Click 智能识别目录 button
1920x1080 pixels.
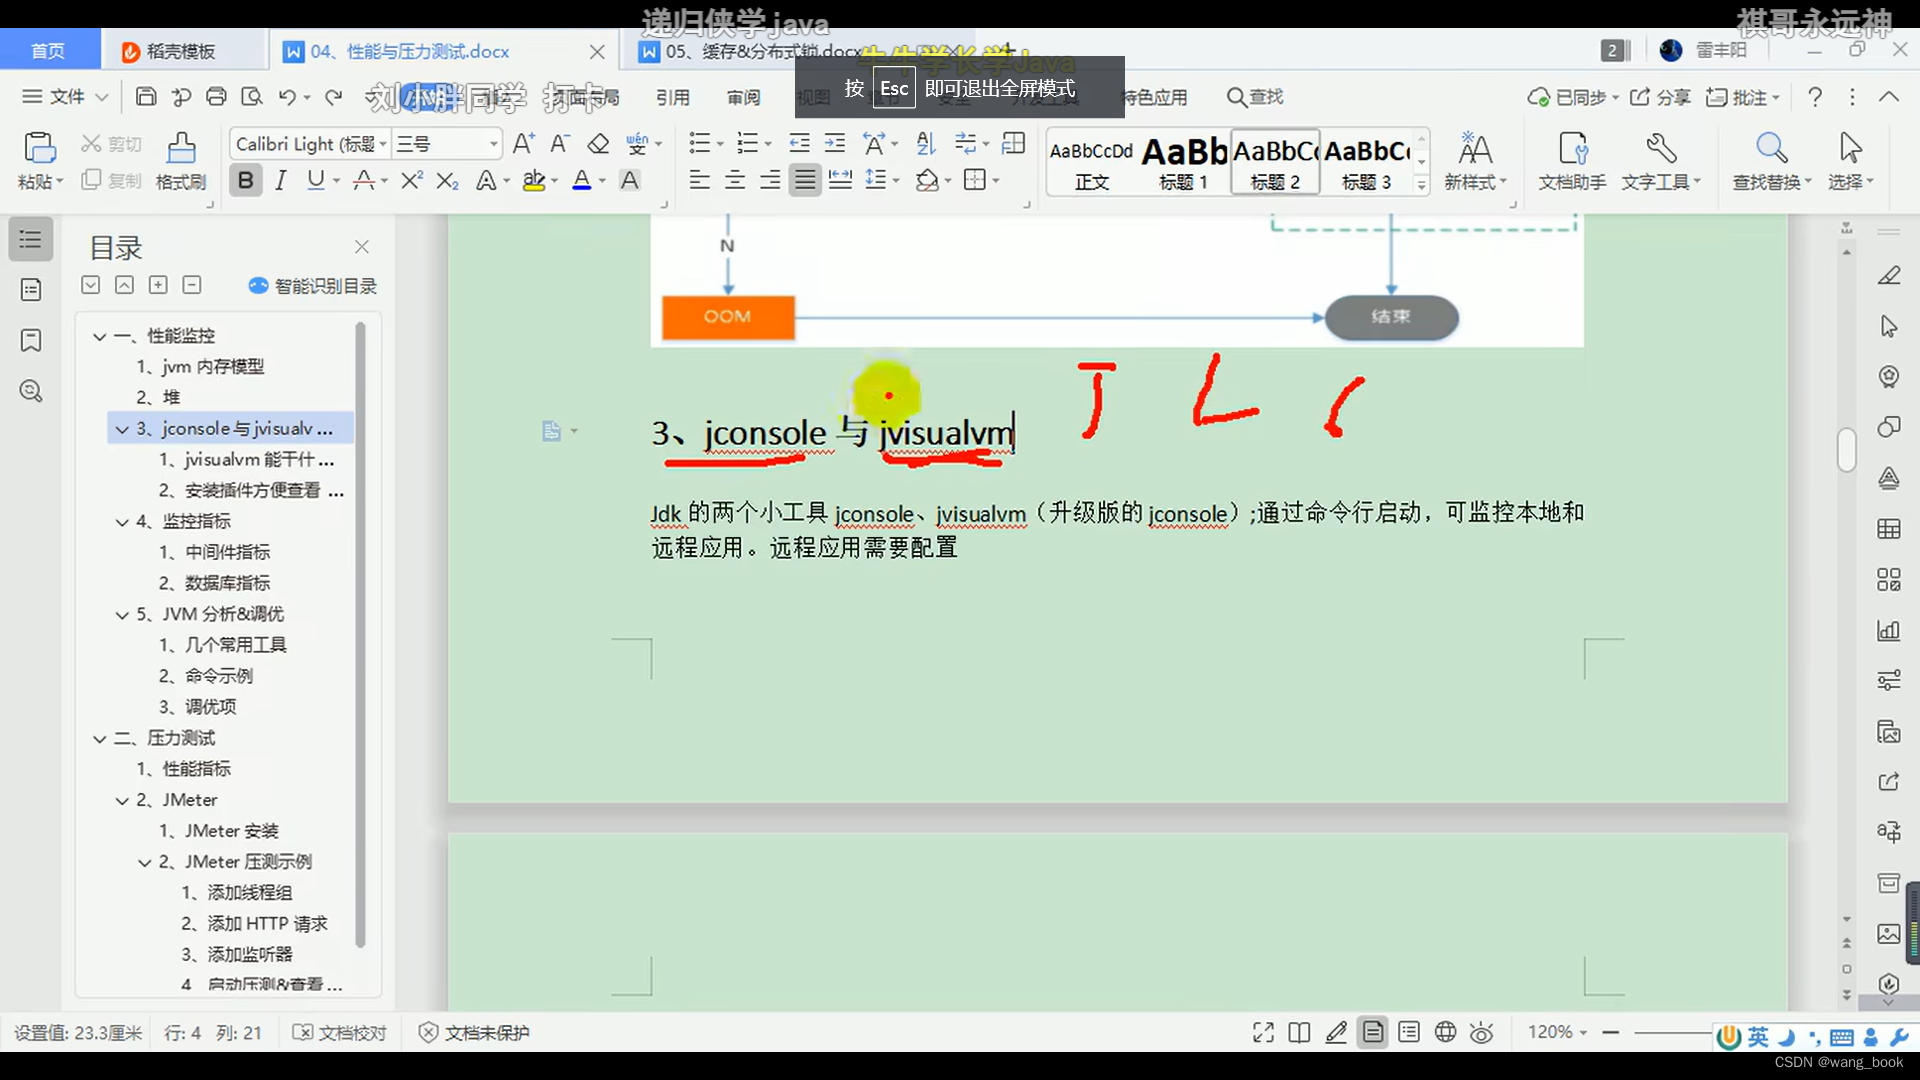tap(313, 286)
